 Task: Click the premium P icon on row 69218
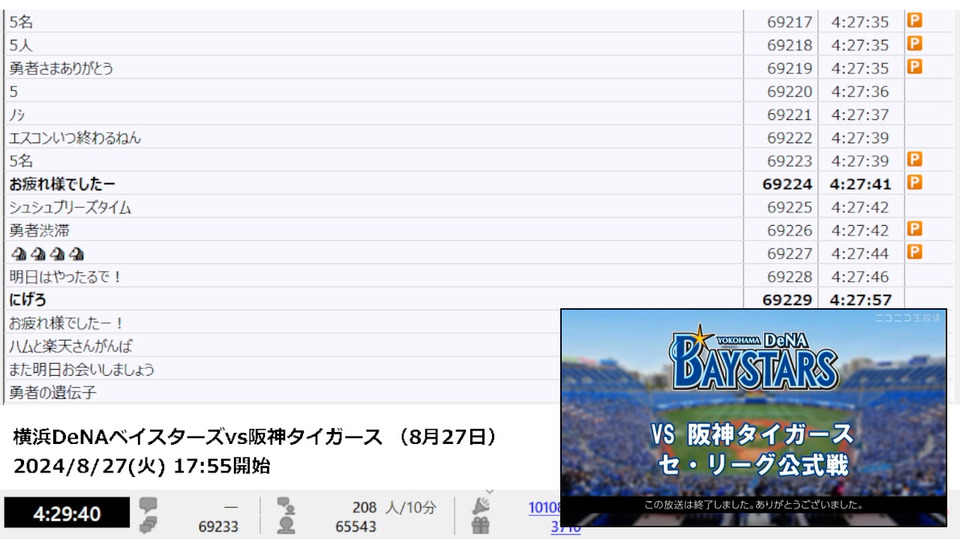[914, 44]
